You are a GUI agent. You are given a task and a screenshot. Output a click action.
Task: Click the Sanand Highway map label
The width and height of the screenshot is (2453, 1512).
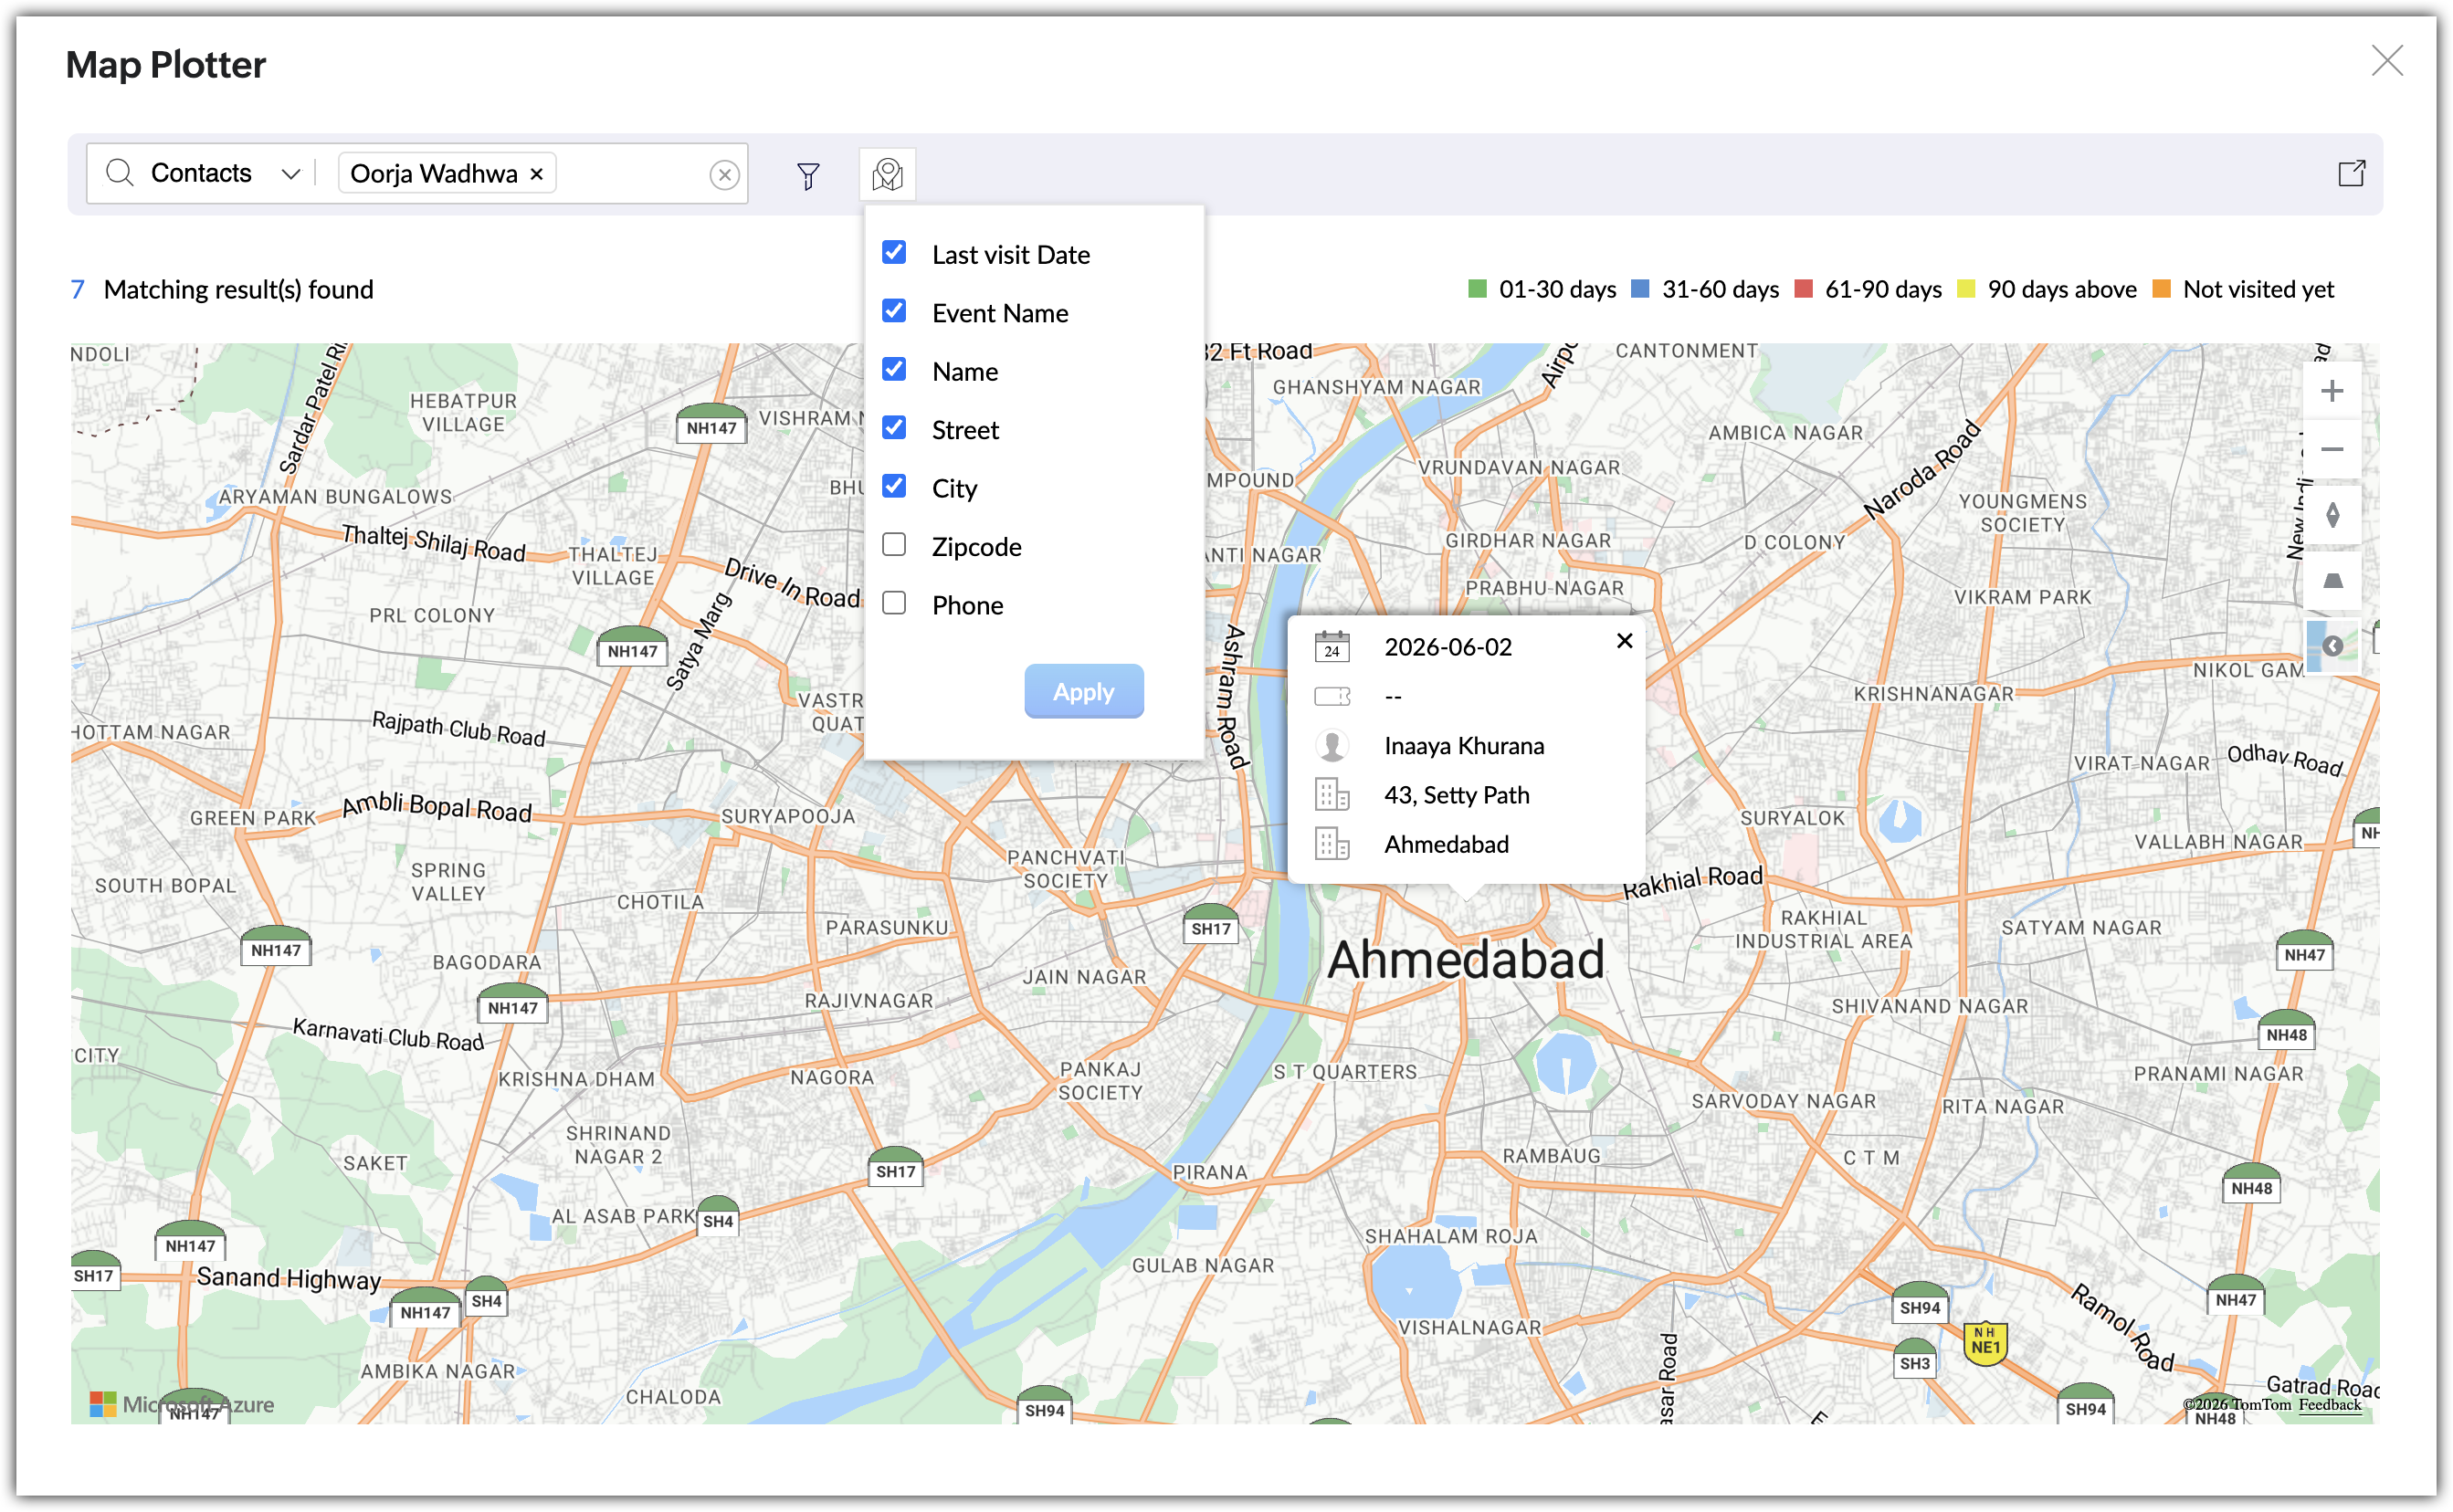point(289,1278)
